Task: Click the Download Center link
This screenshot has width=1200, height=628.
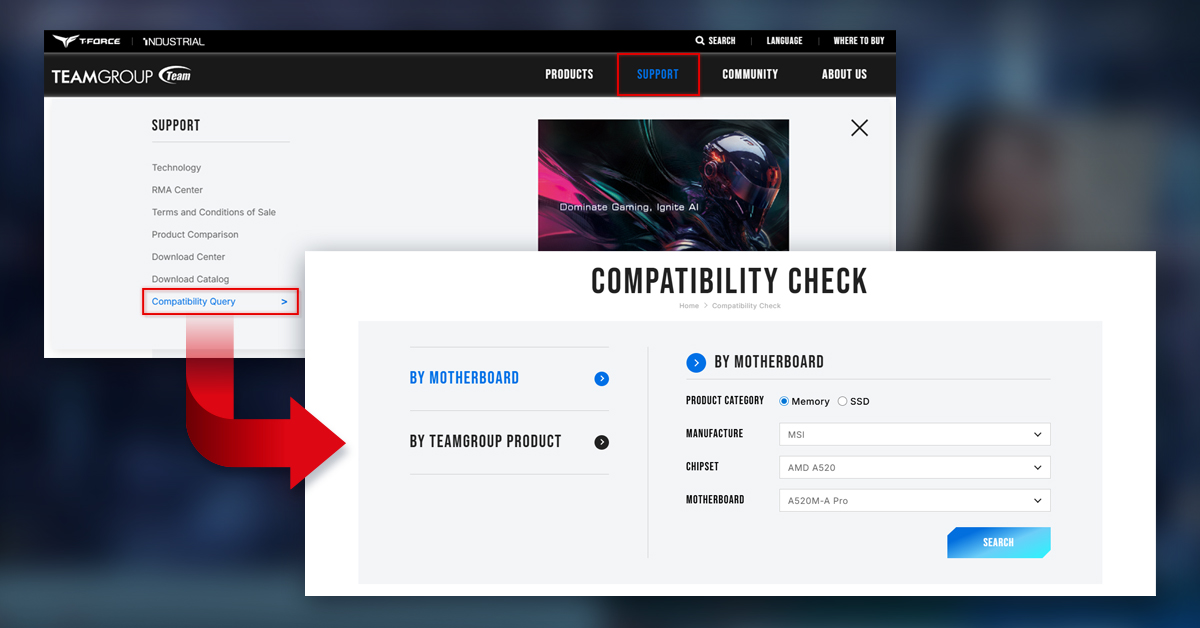Action: click(x=188, y=257)
